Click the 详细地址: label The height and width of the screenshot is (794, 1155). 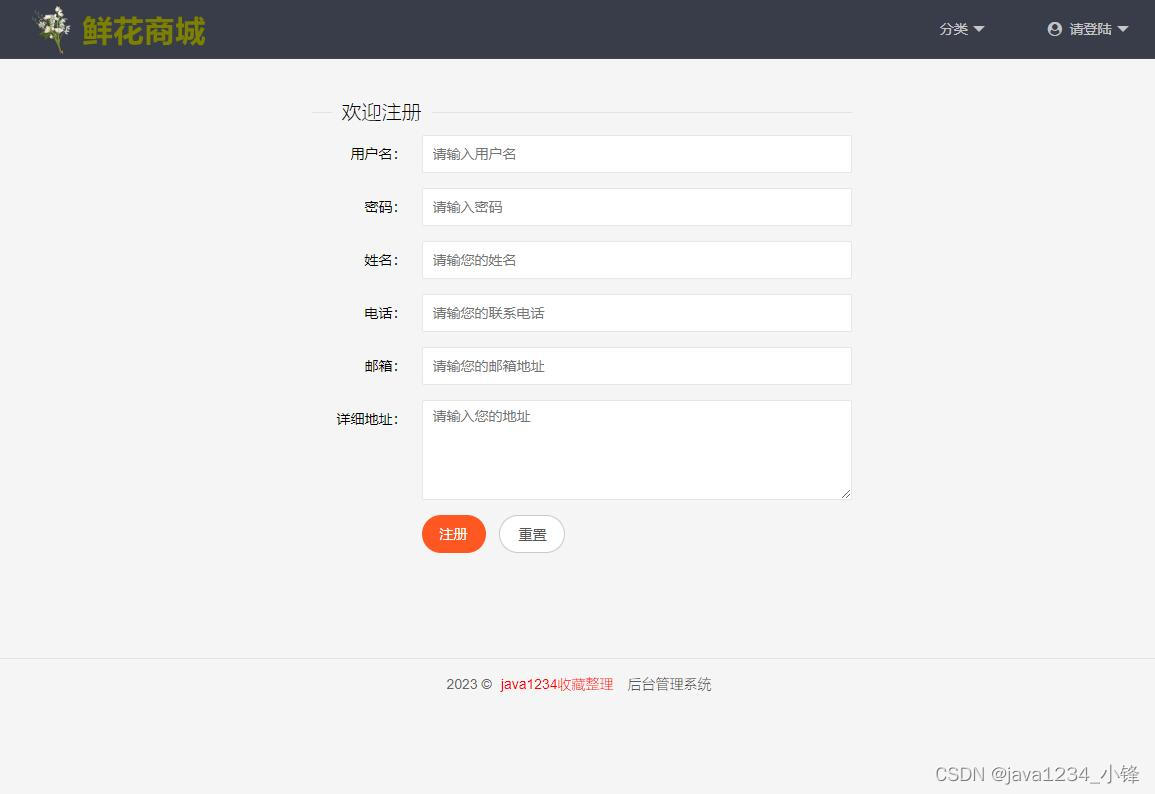(368, 419)
